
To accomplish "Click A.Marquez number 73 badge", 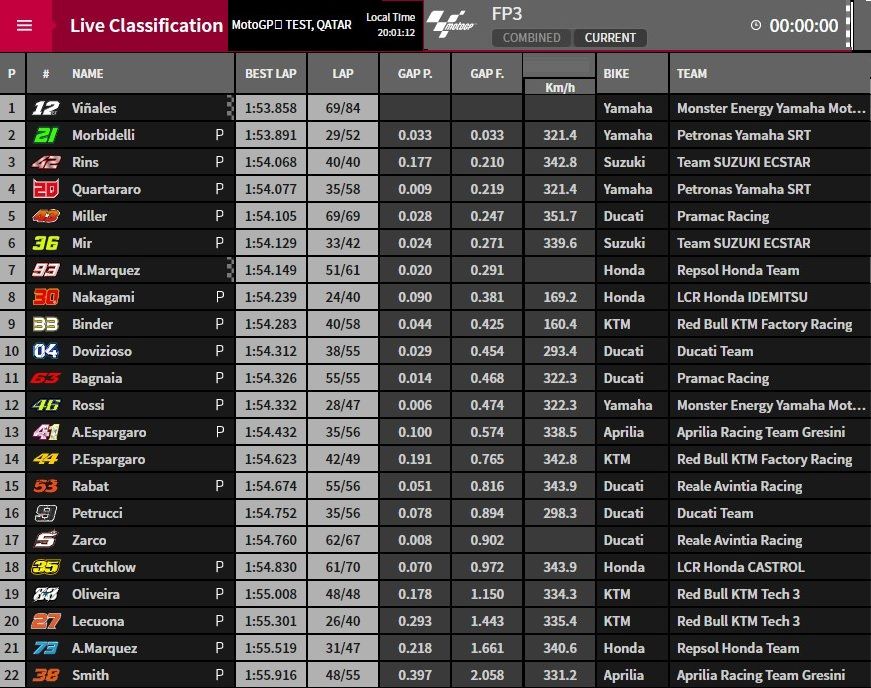I will (46, 648).
